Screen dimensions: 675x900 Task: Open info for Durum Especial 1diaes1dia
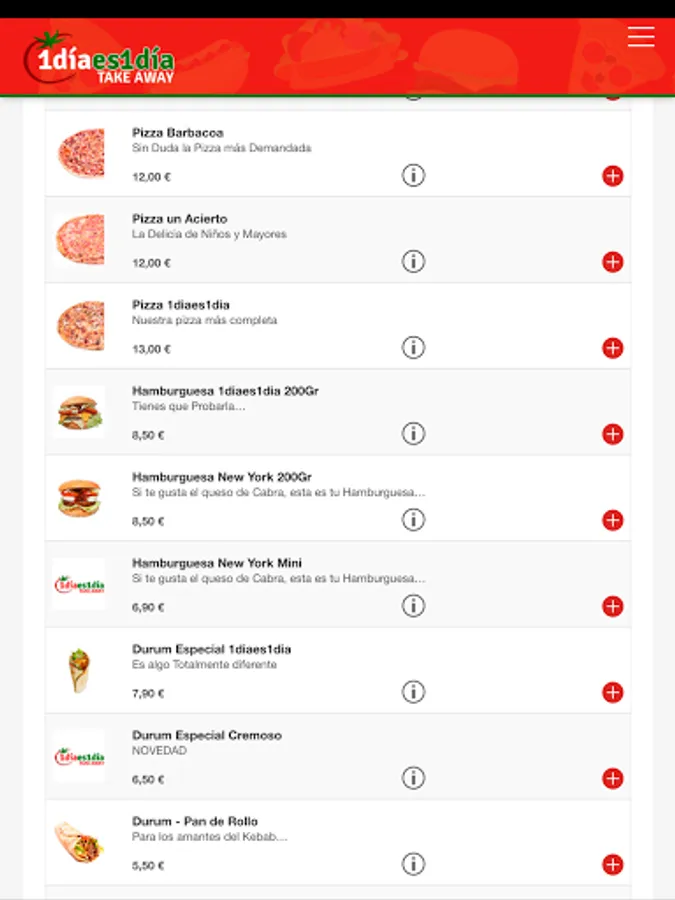pyautogui.click(x=413, y=691)
